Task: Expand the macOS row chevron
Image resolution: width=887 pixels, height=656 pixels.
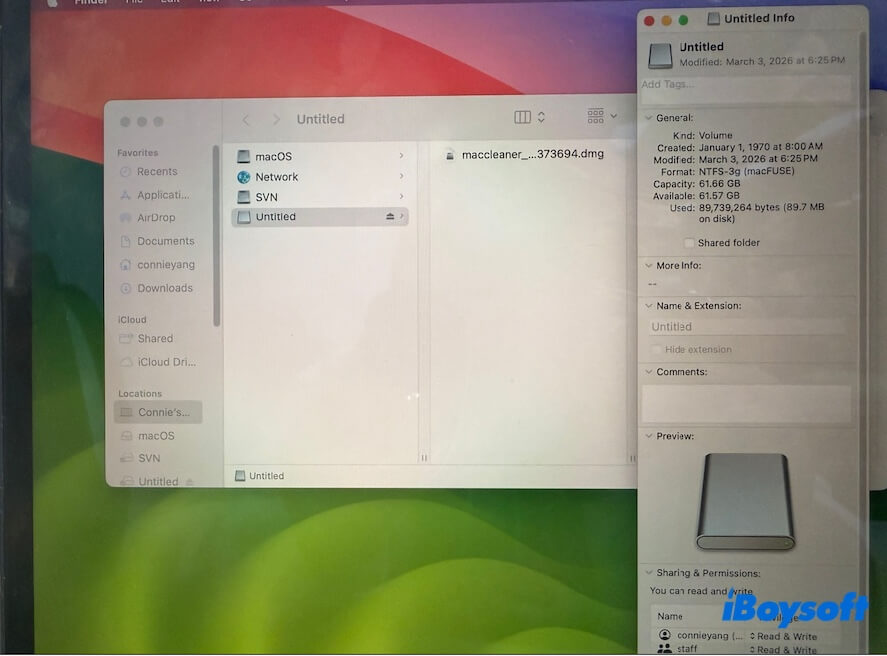Action: click(402, 156)
